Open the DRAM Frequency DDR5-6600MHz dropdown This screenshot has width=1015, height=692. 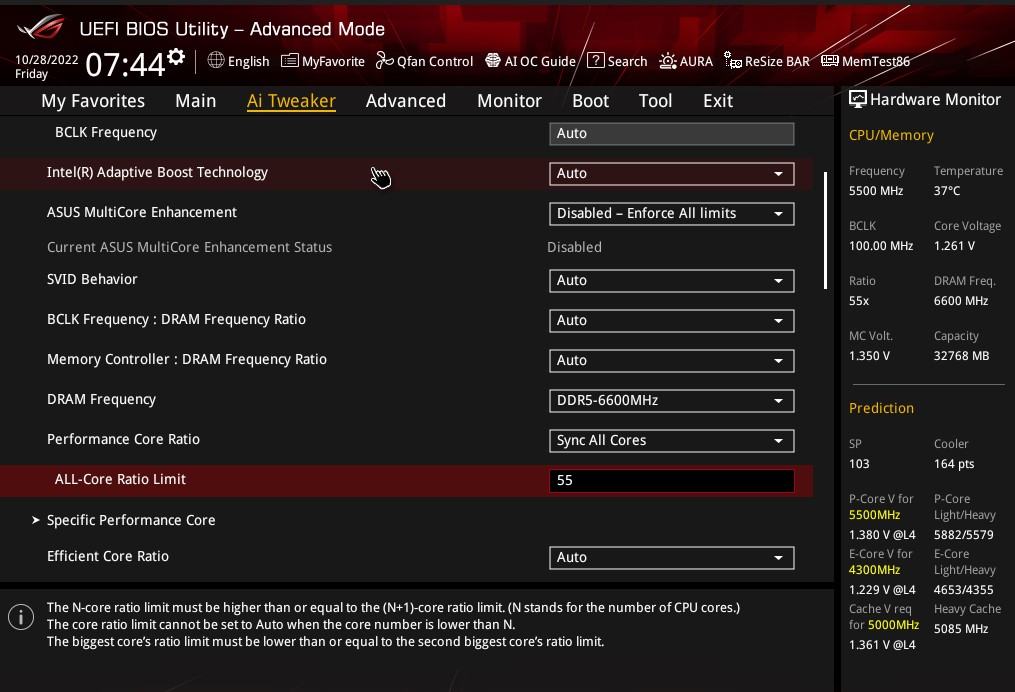click(671, 401)
